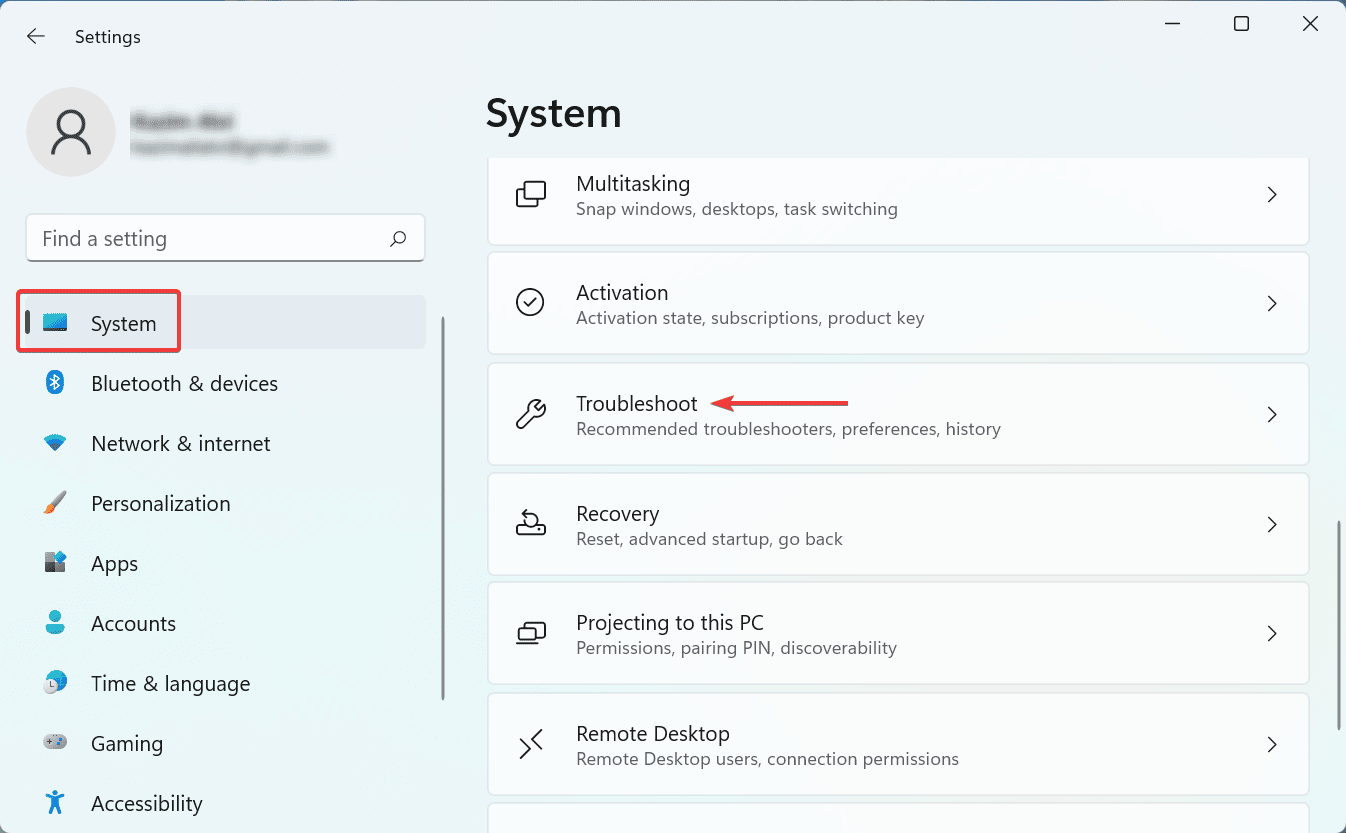Click the Gaming controller icon

pos(55,743)
